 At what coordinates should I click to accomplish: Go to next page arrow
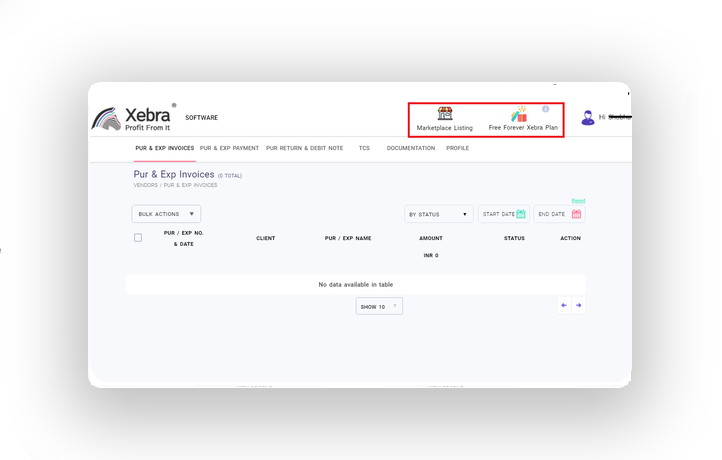pyautogui.click(x=578, y=306)
